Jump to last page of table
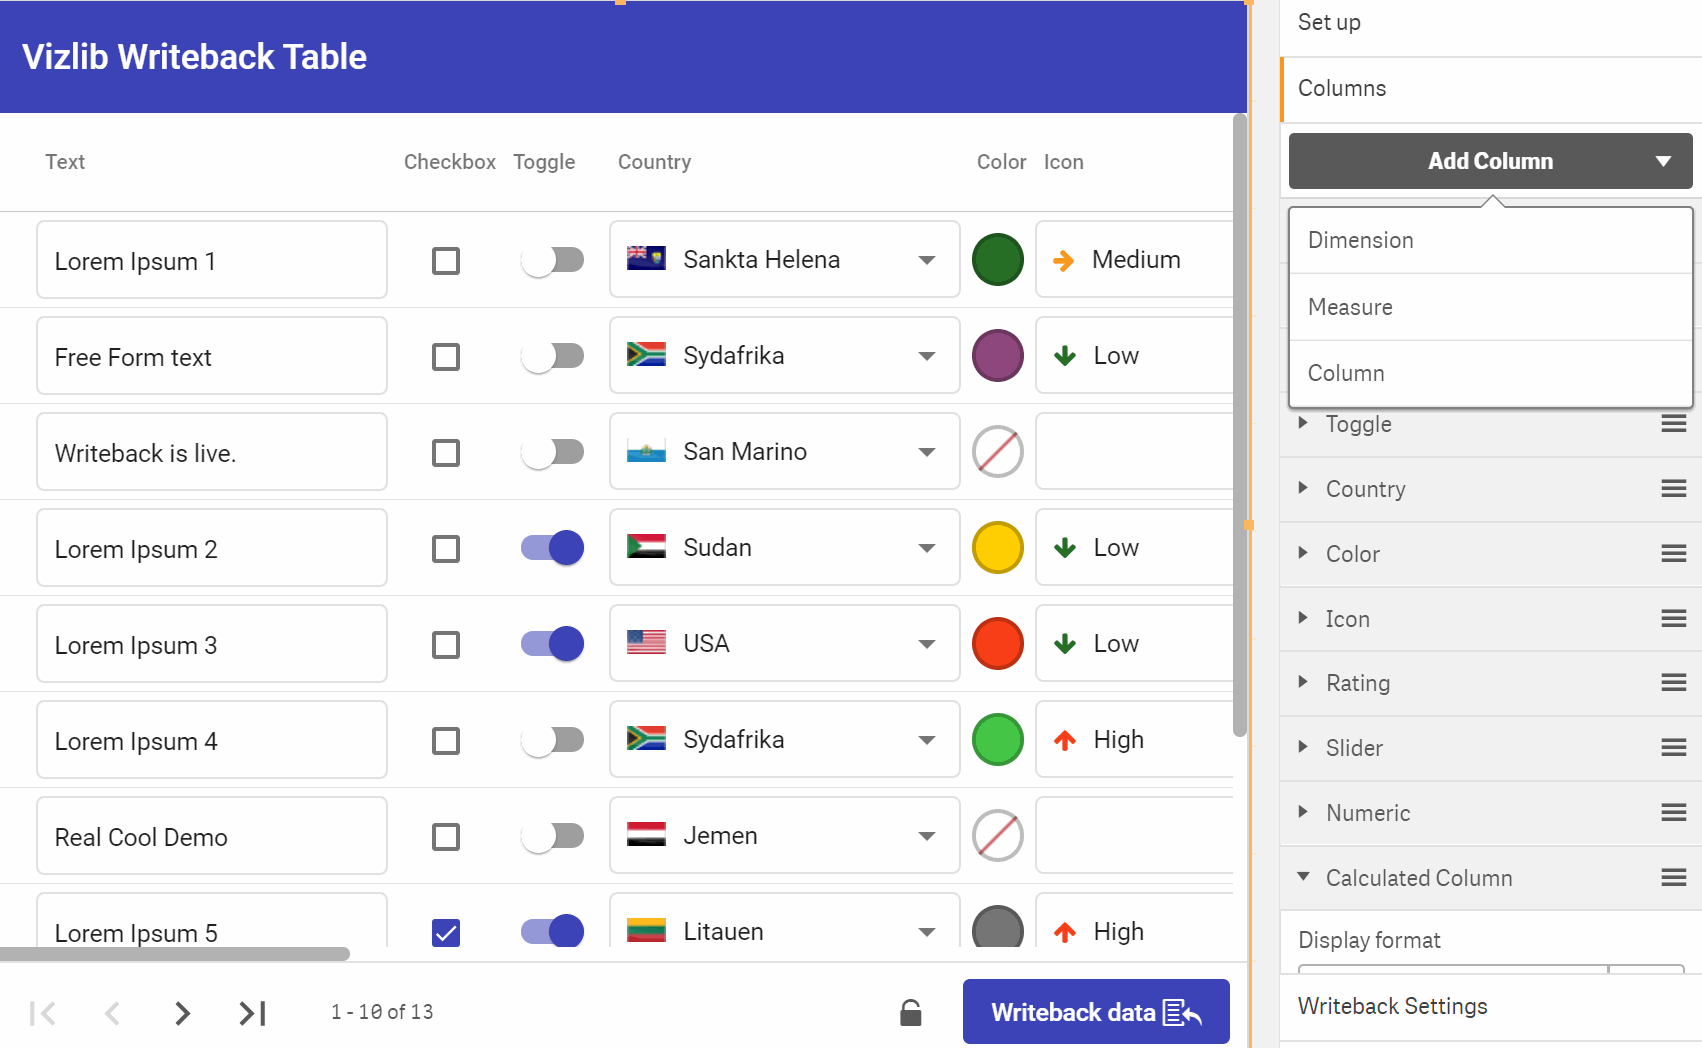The image size is (1702, 1048). [252, 1013]
